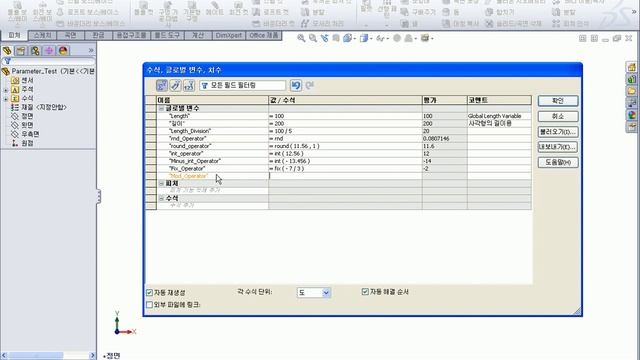Viewport: 640px width, 360px height.
Task: Click the Edit Appearance sphere icon
Action: [397, 38]
